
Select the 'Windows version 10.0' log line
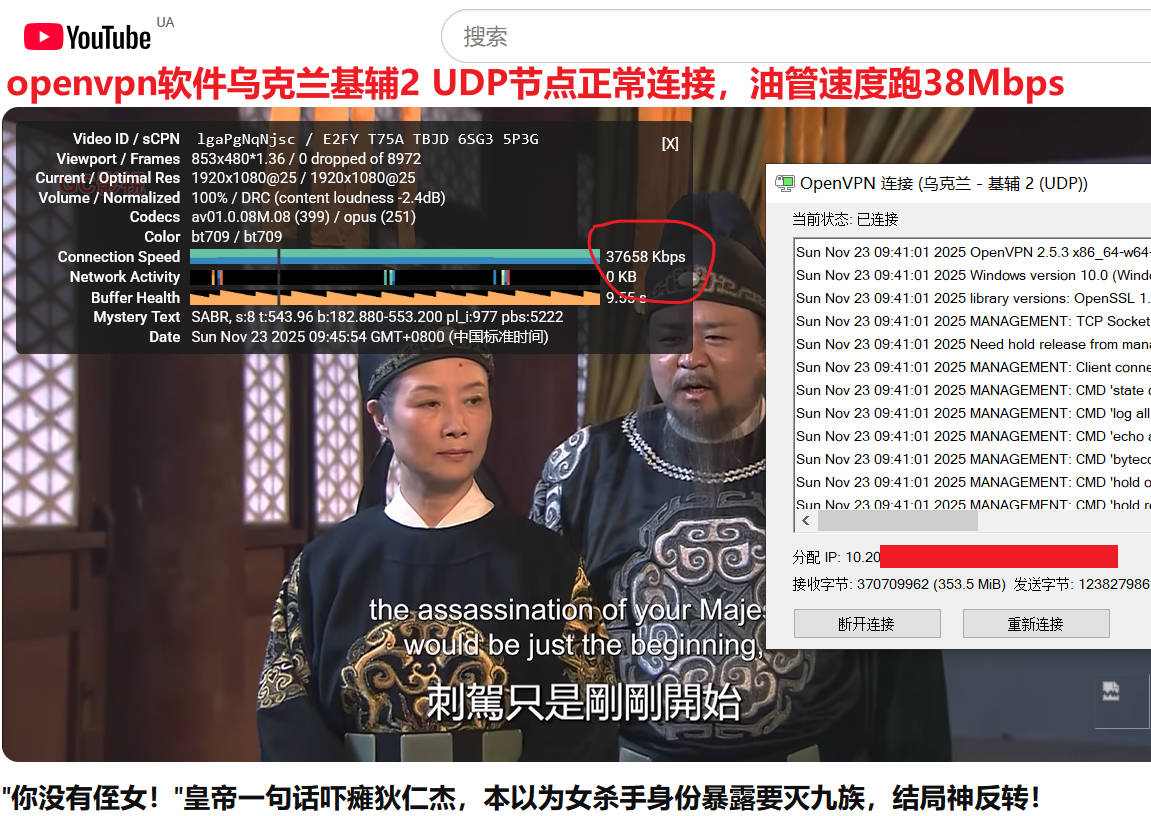click(x=972, y=275)
